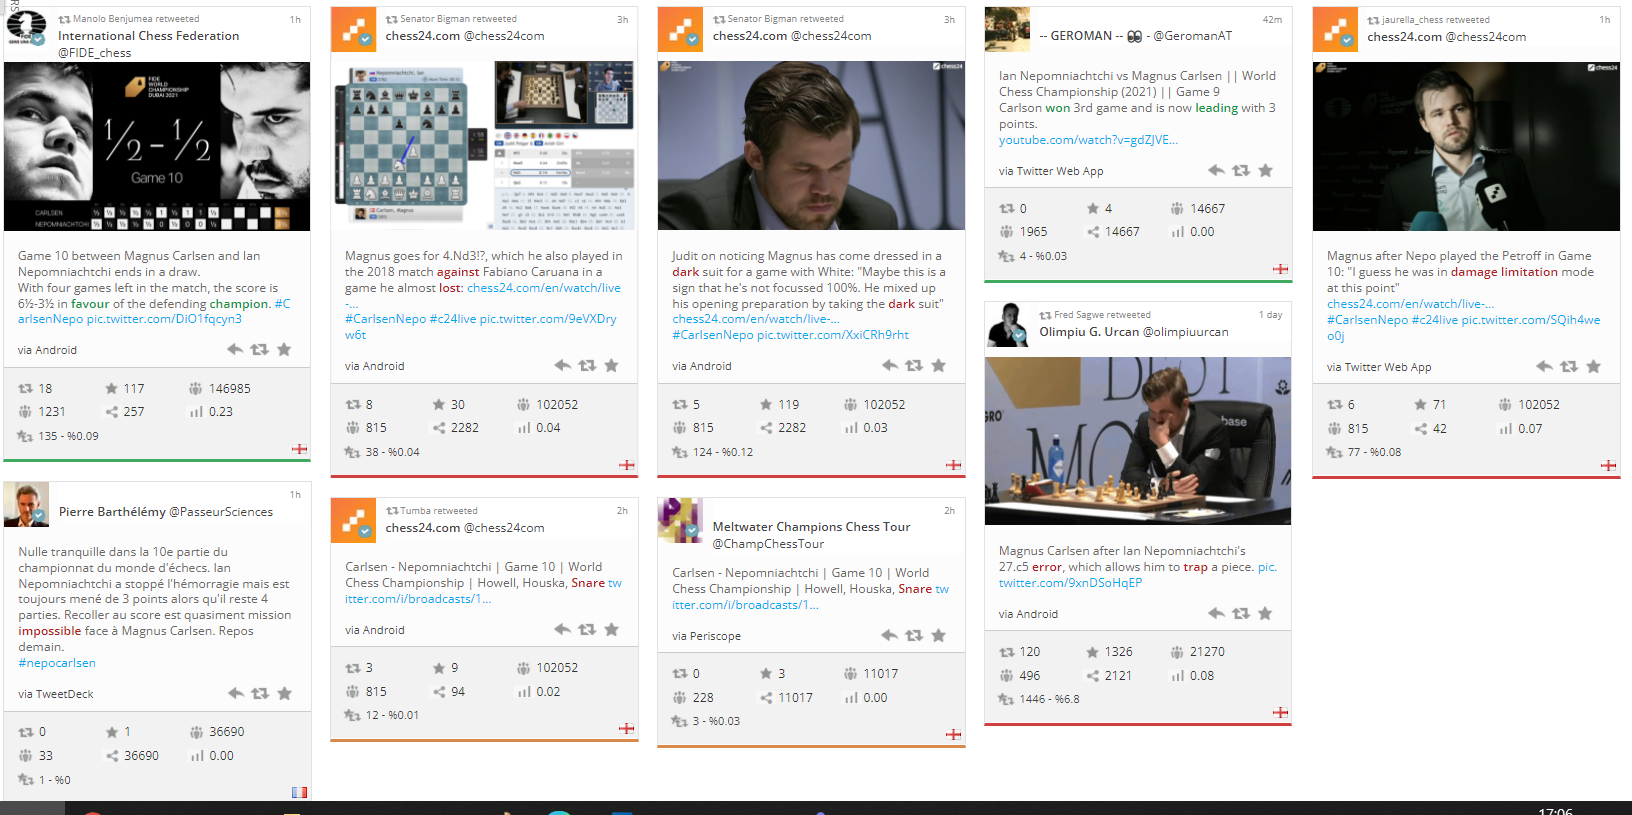Open GEROMAN profile avatar
The height and width of the screenshot is (815, 1632).
1007,29
